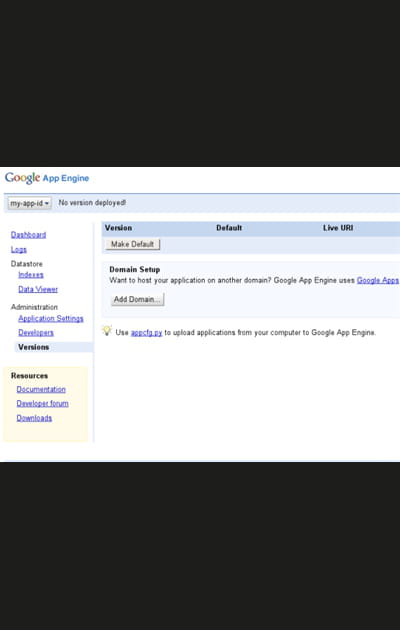Open the Downloads link
The width and height of the screenshot is (400, 630).
pyautogui.click(x=34, y=418)
